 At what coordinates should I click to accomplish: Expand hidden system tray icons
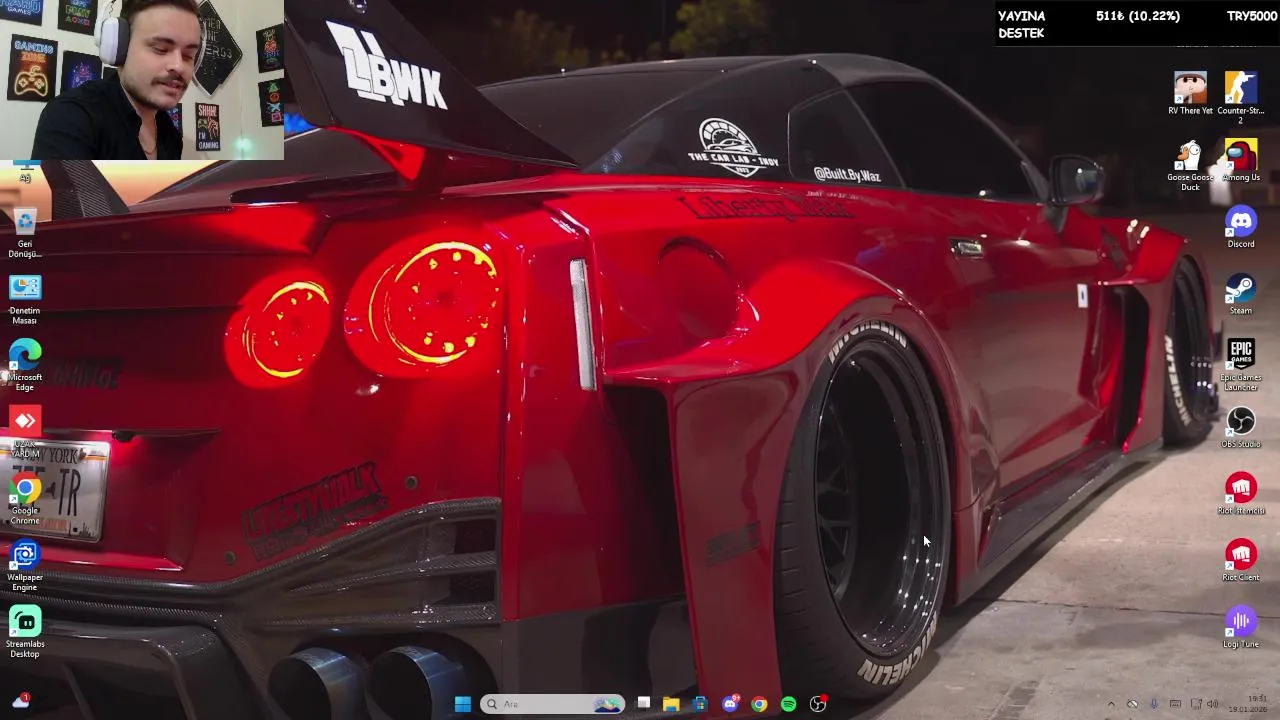pos(1111,704)
